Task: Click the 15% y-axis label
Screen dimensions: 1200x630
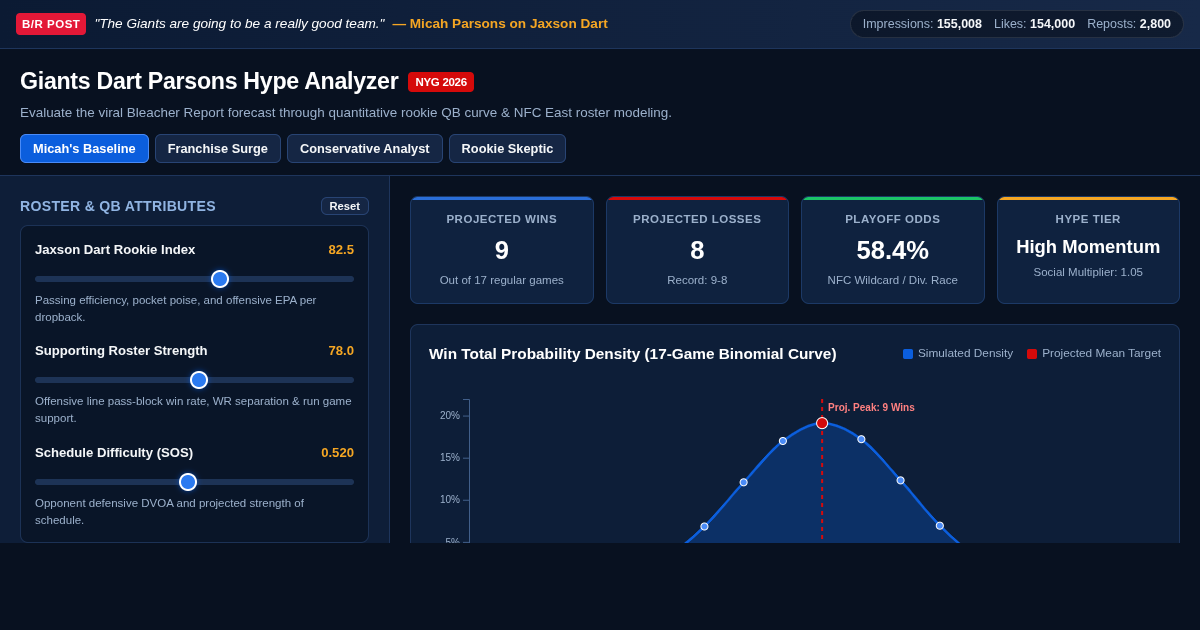Action: click(450, 458)
